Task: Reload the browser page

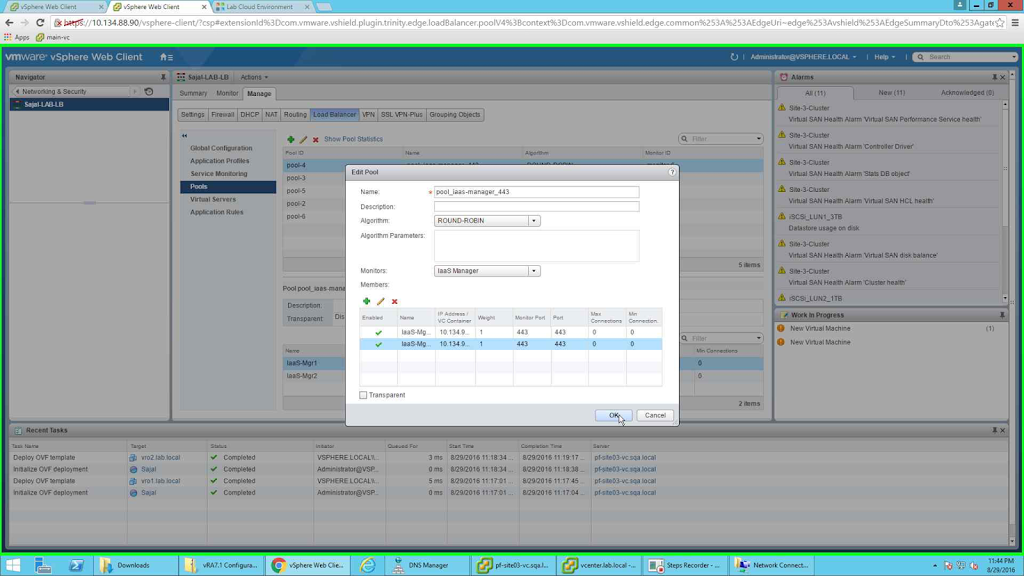Action: 40,22
